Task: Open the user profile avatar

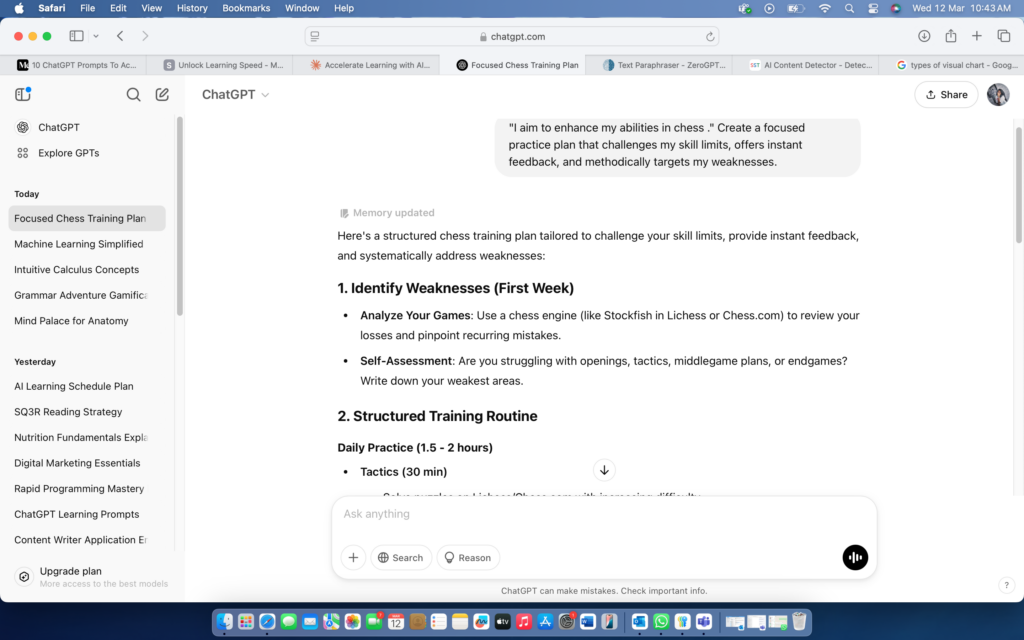Action: click(997, 95)
